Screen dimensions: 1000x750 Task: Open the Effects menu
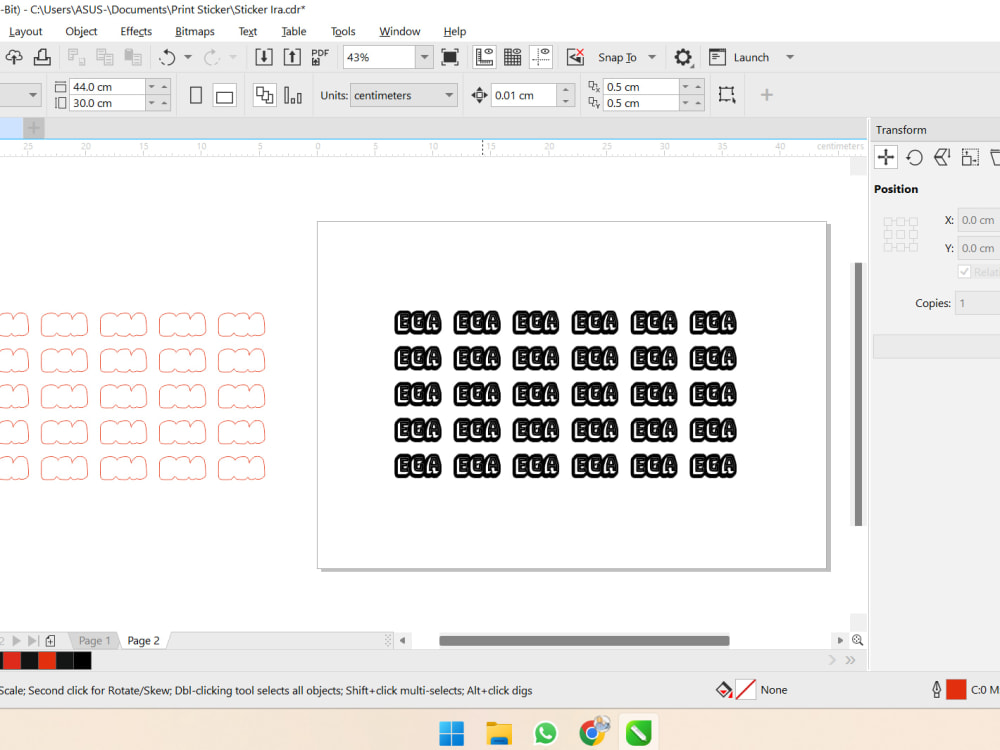pos(136,31)
